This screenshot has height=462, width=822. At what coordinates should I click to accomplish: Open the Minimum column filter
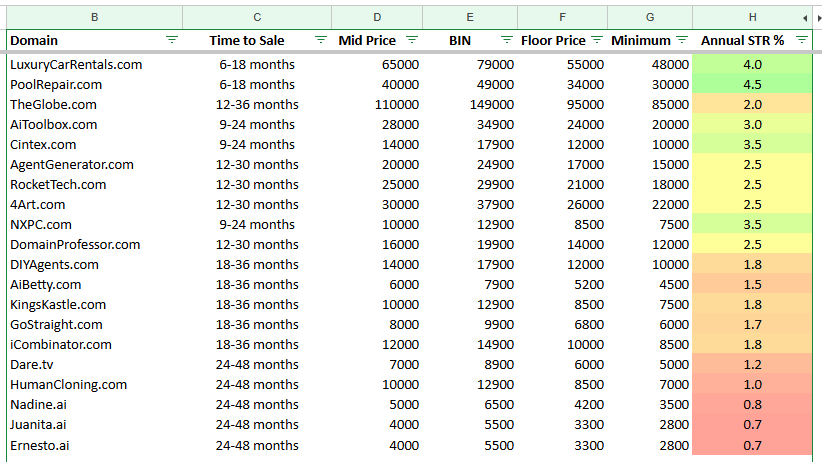(x=682, y=40)
